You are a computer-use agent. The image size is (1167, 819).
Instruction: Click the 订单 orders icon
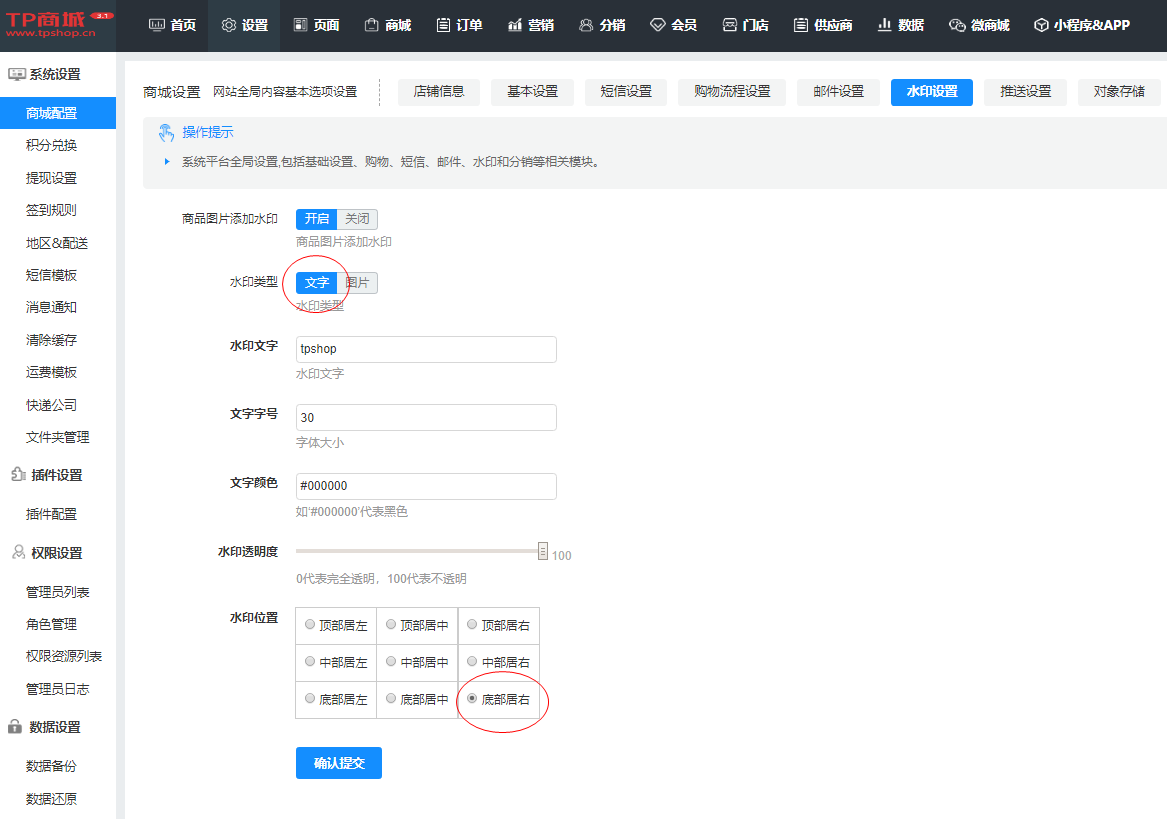(443, 25)
